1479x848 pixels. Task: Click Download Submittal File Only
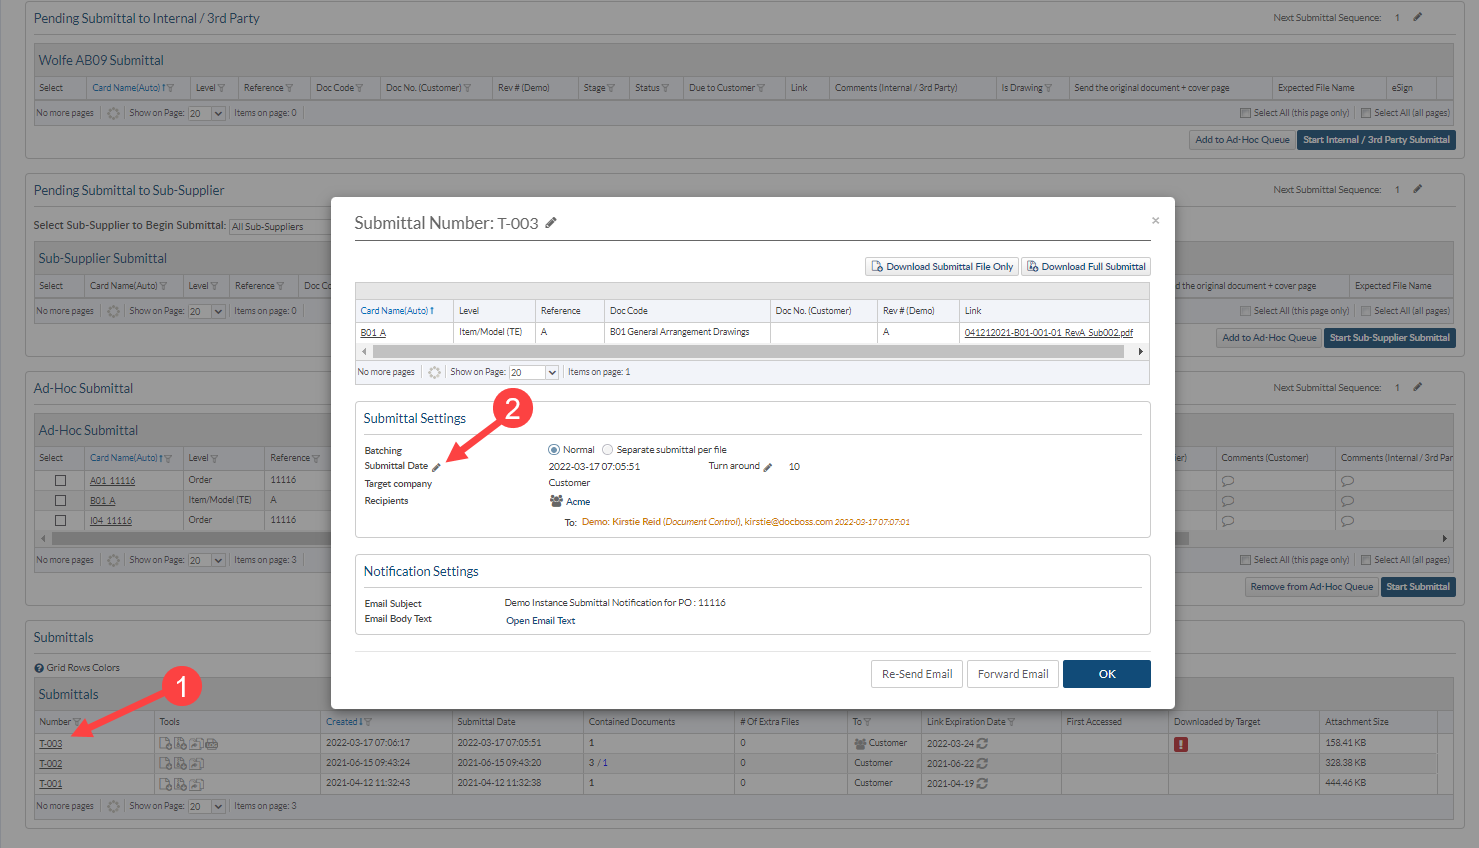(941, 267)
